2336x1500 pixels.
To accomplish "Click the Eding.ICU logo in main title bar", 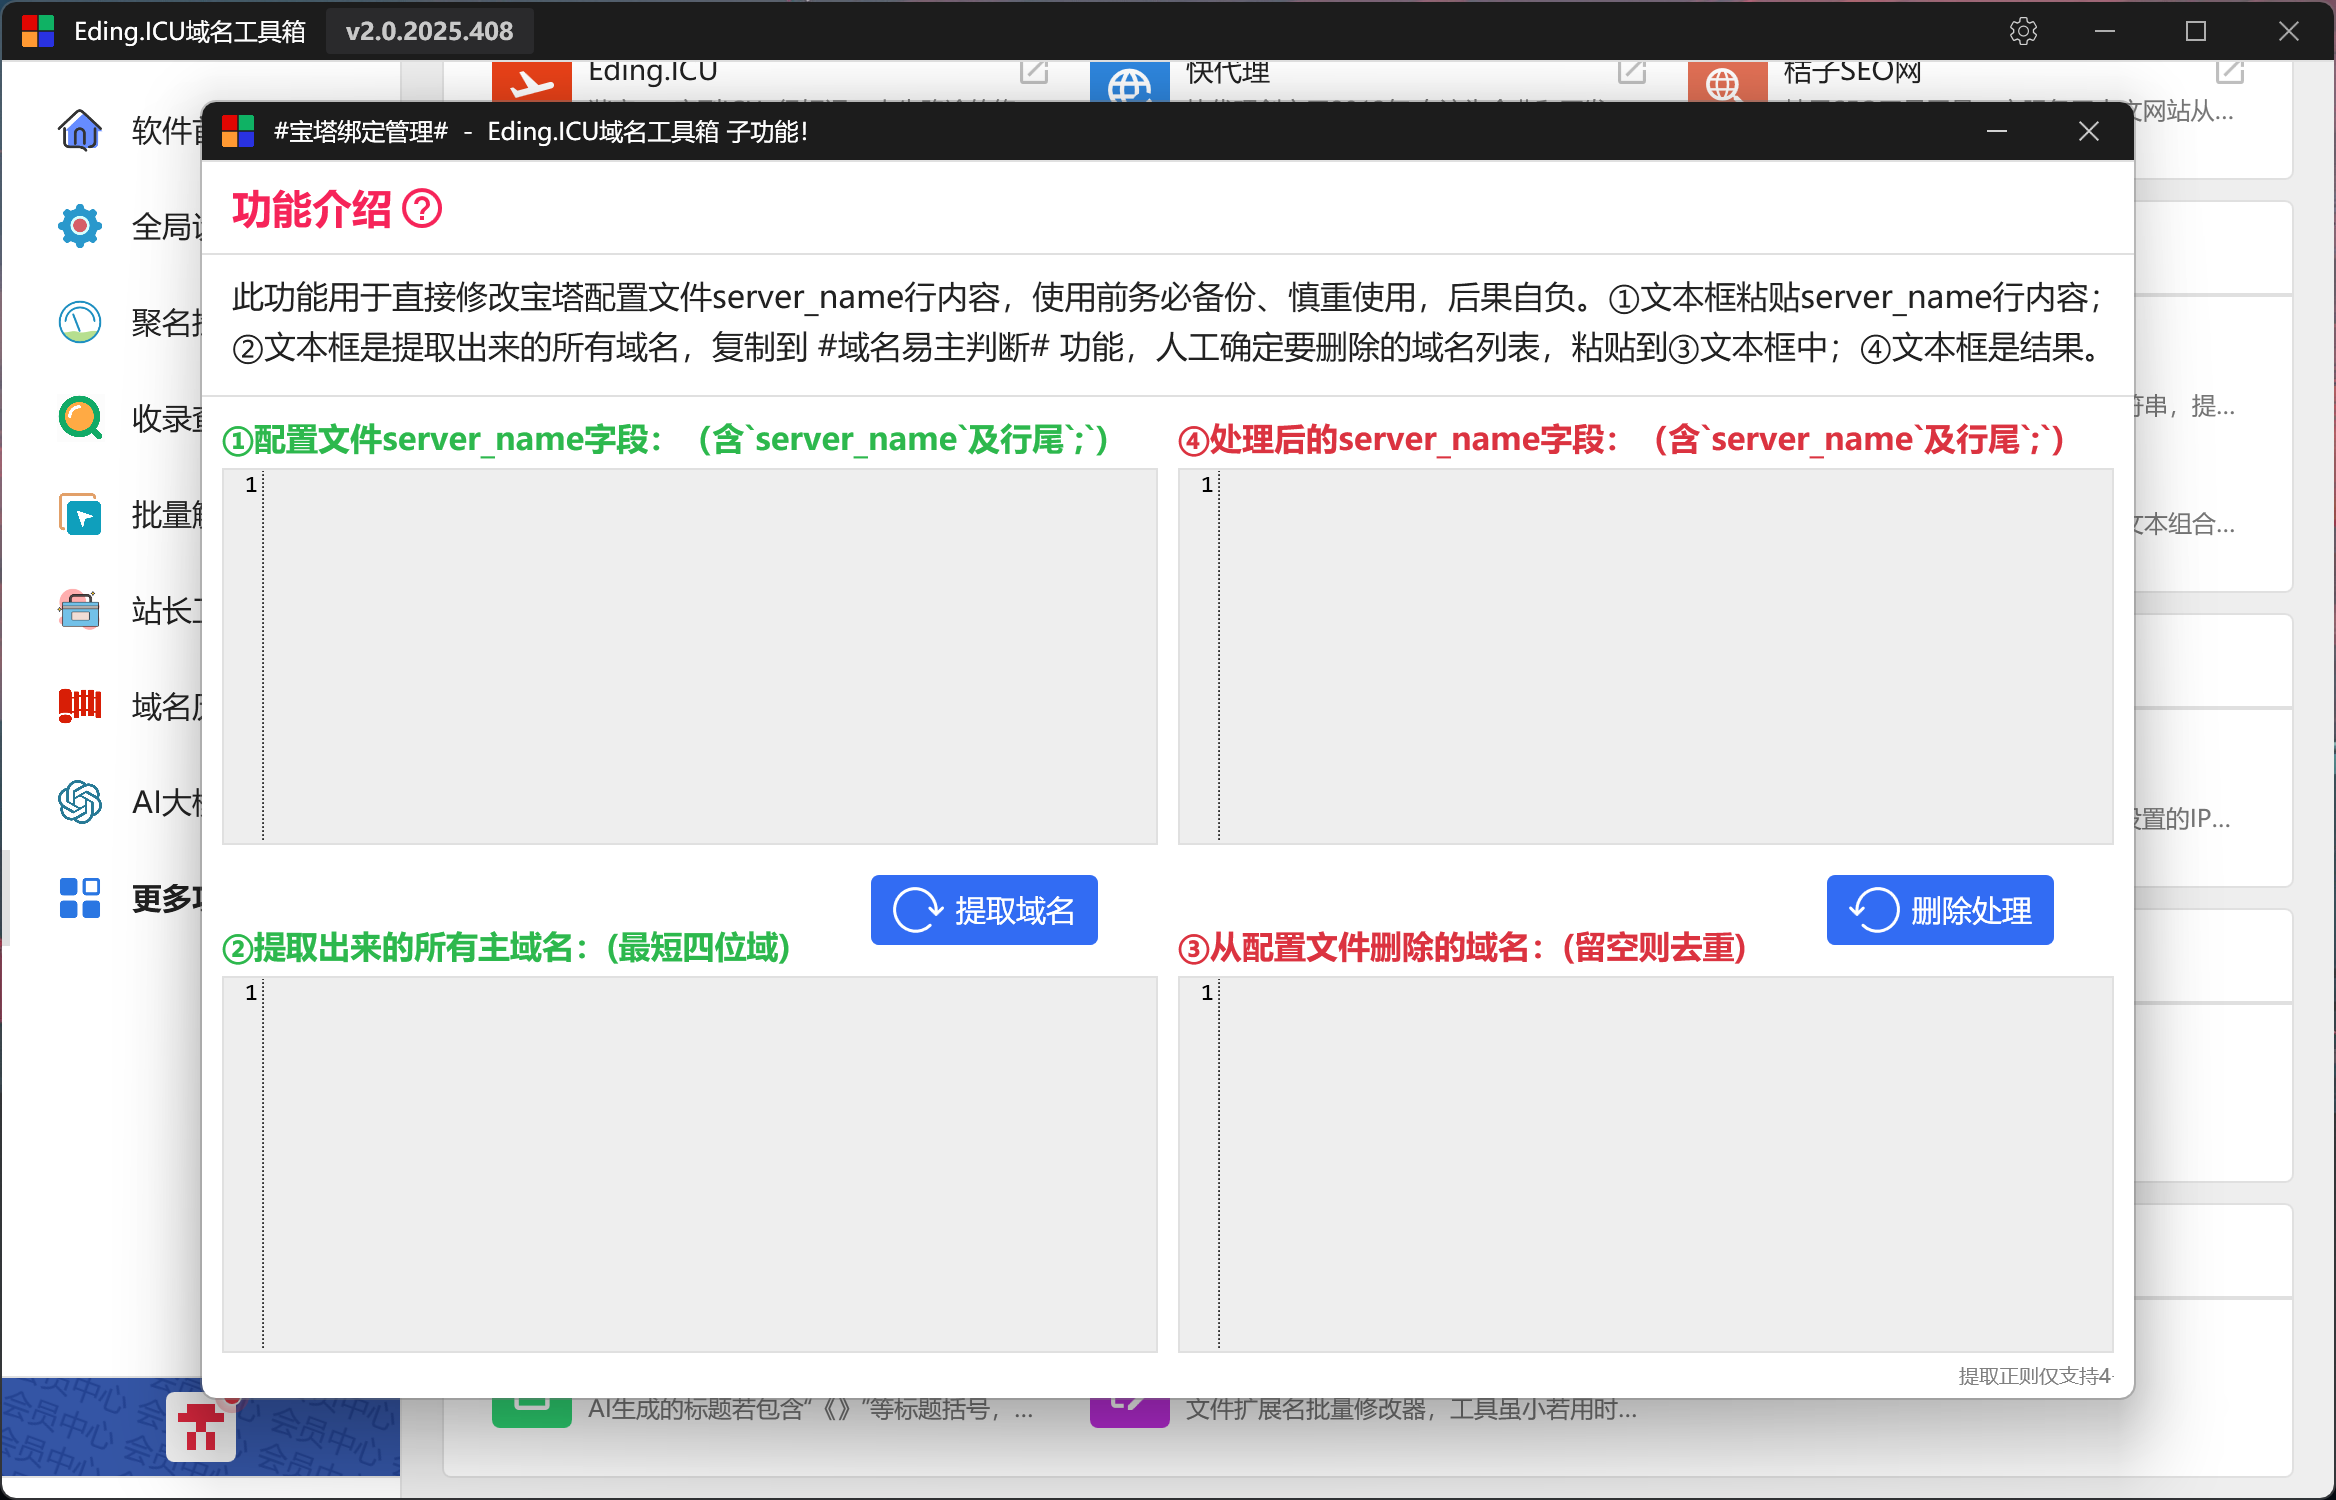I will click(38, 31).
